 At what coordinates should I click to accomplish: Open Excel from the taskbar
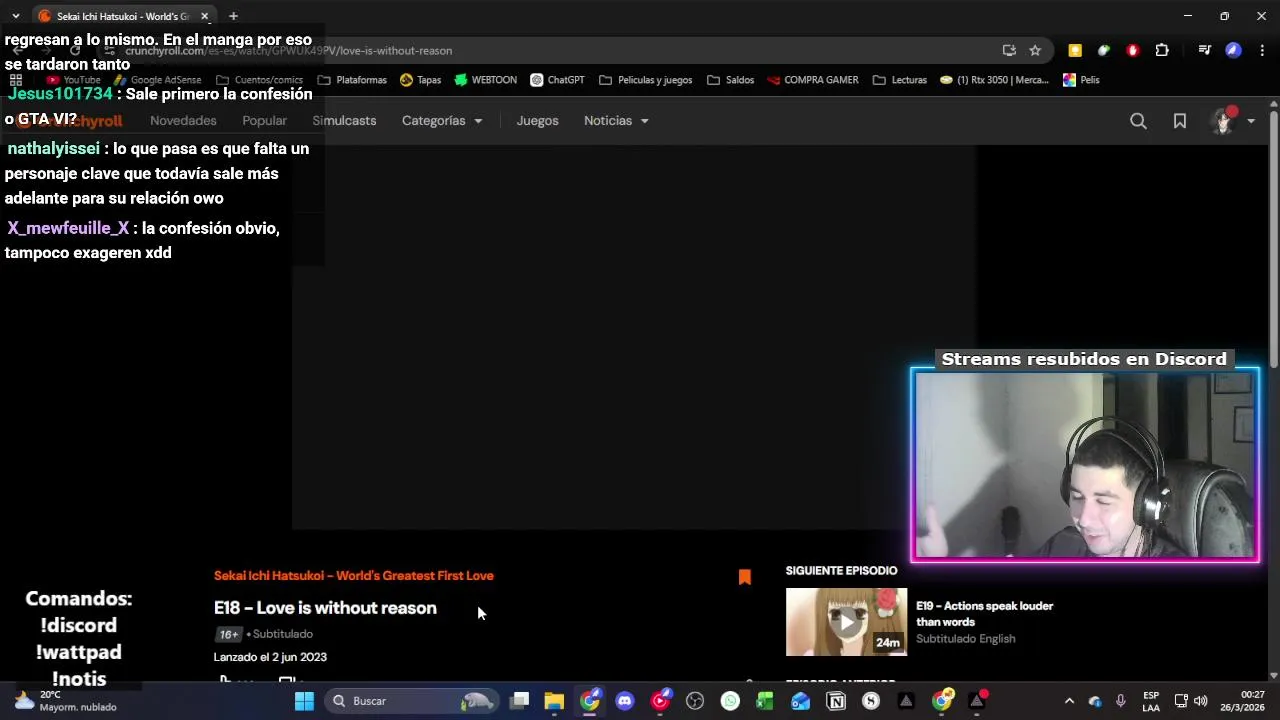click(x=765, y=701)
